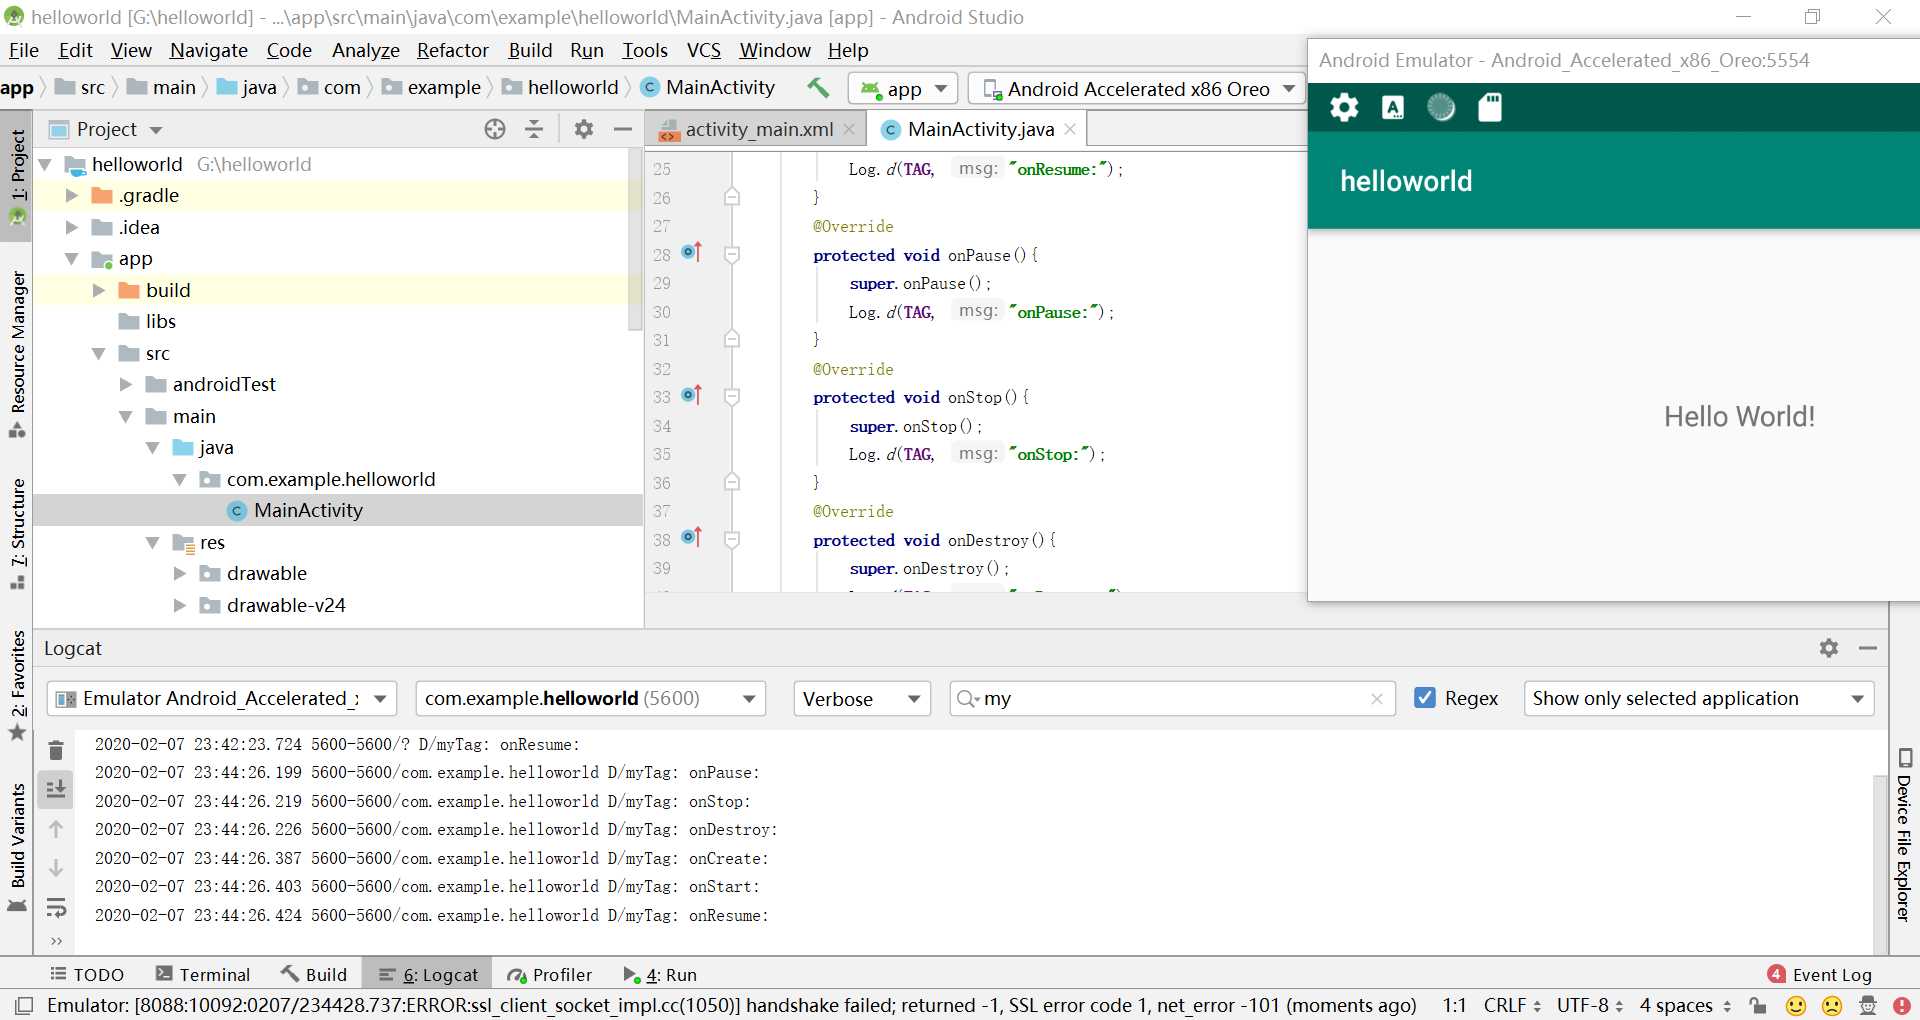Expand the drawable-v24 folder
The height and width of the screenshot is (1020, 1920).
[180, 605]
